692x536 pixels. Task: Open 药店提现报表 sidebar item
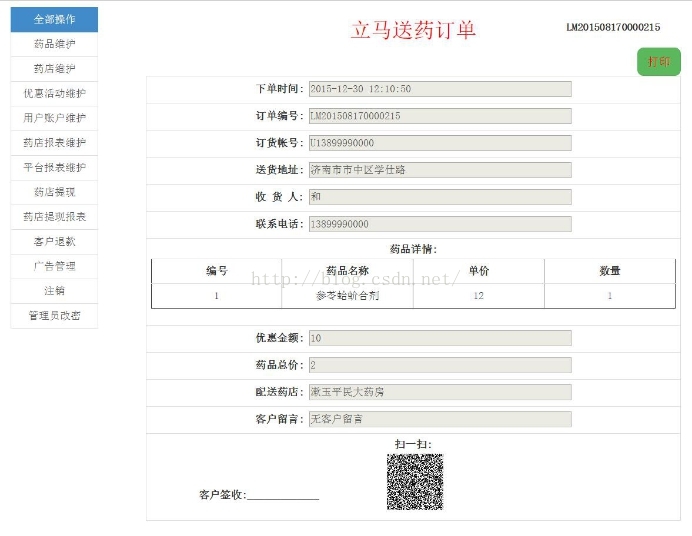click(54, 217)
